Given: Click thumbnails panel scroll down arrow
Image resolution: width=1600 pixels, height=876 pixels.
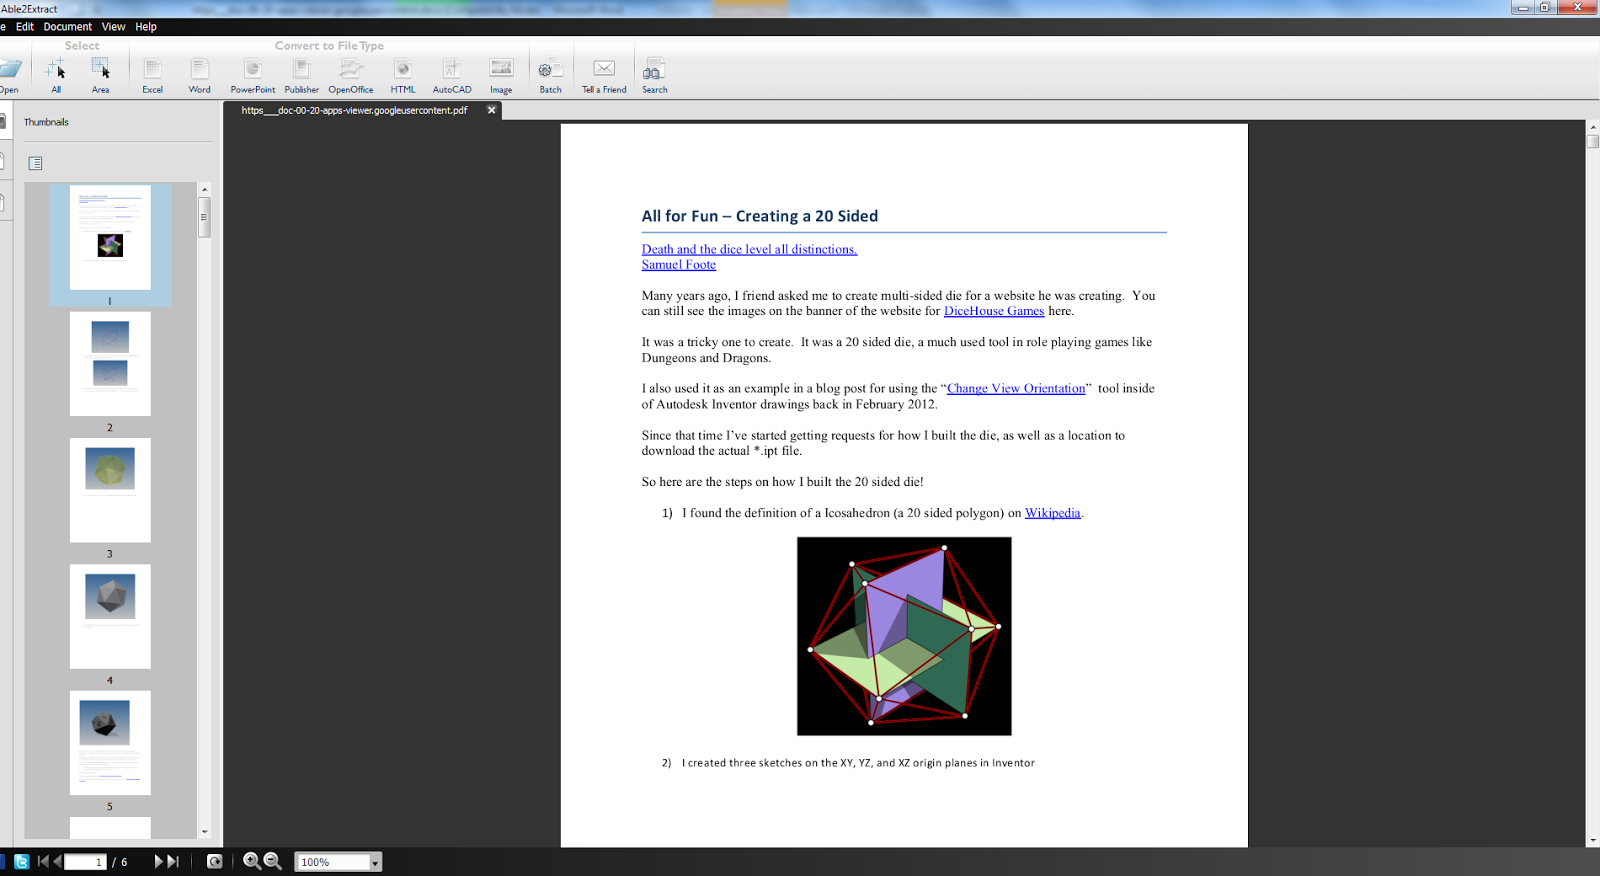Looking at the screenshot, I should coord(204,831).
